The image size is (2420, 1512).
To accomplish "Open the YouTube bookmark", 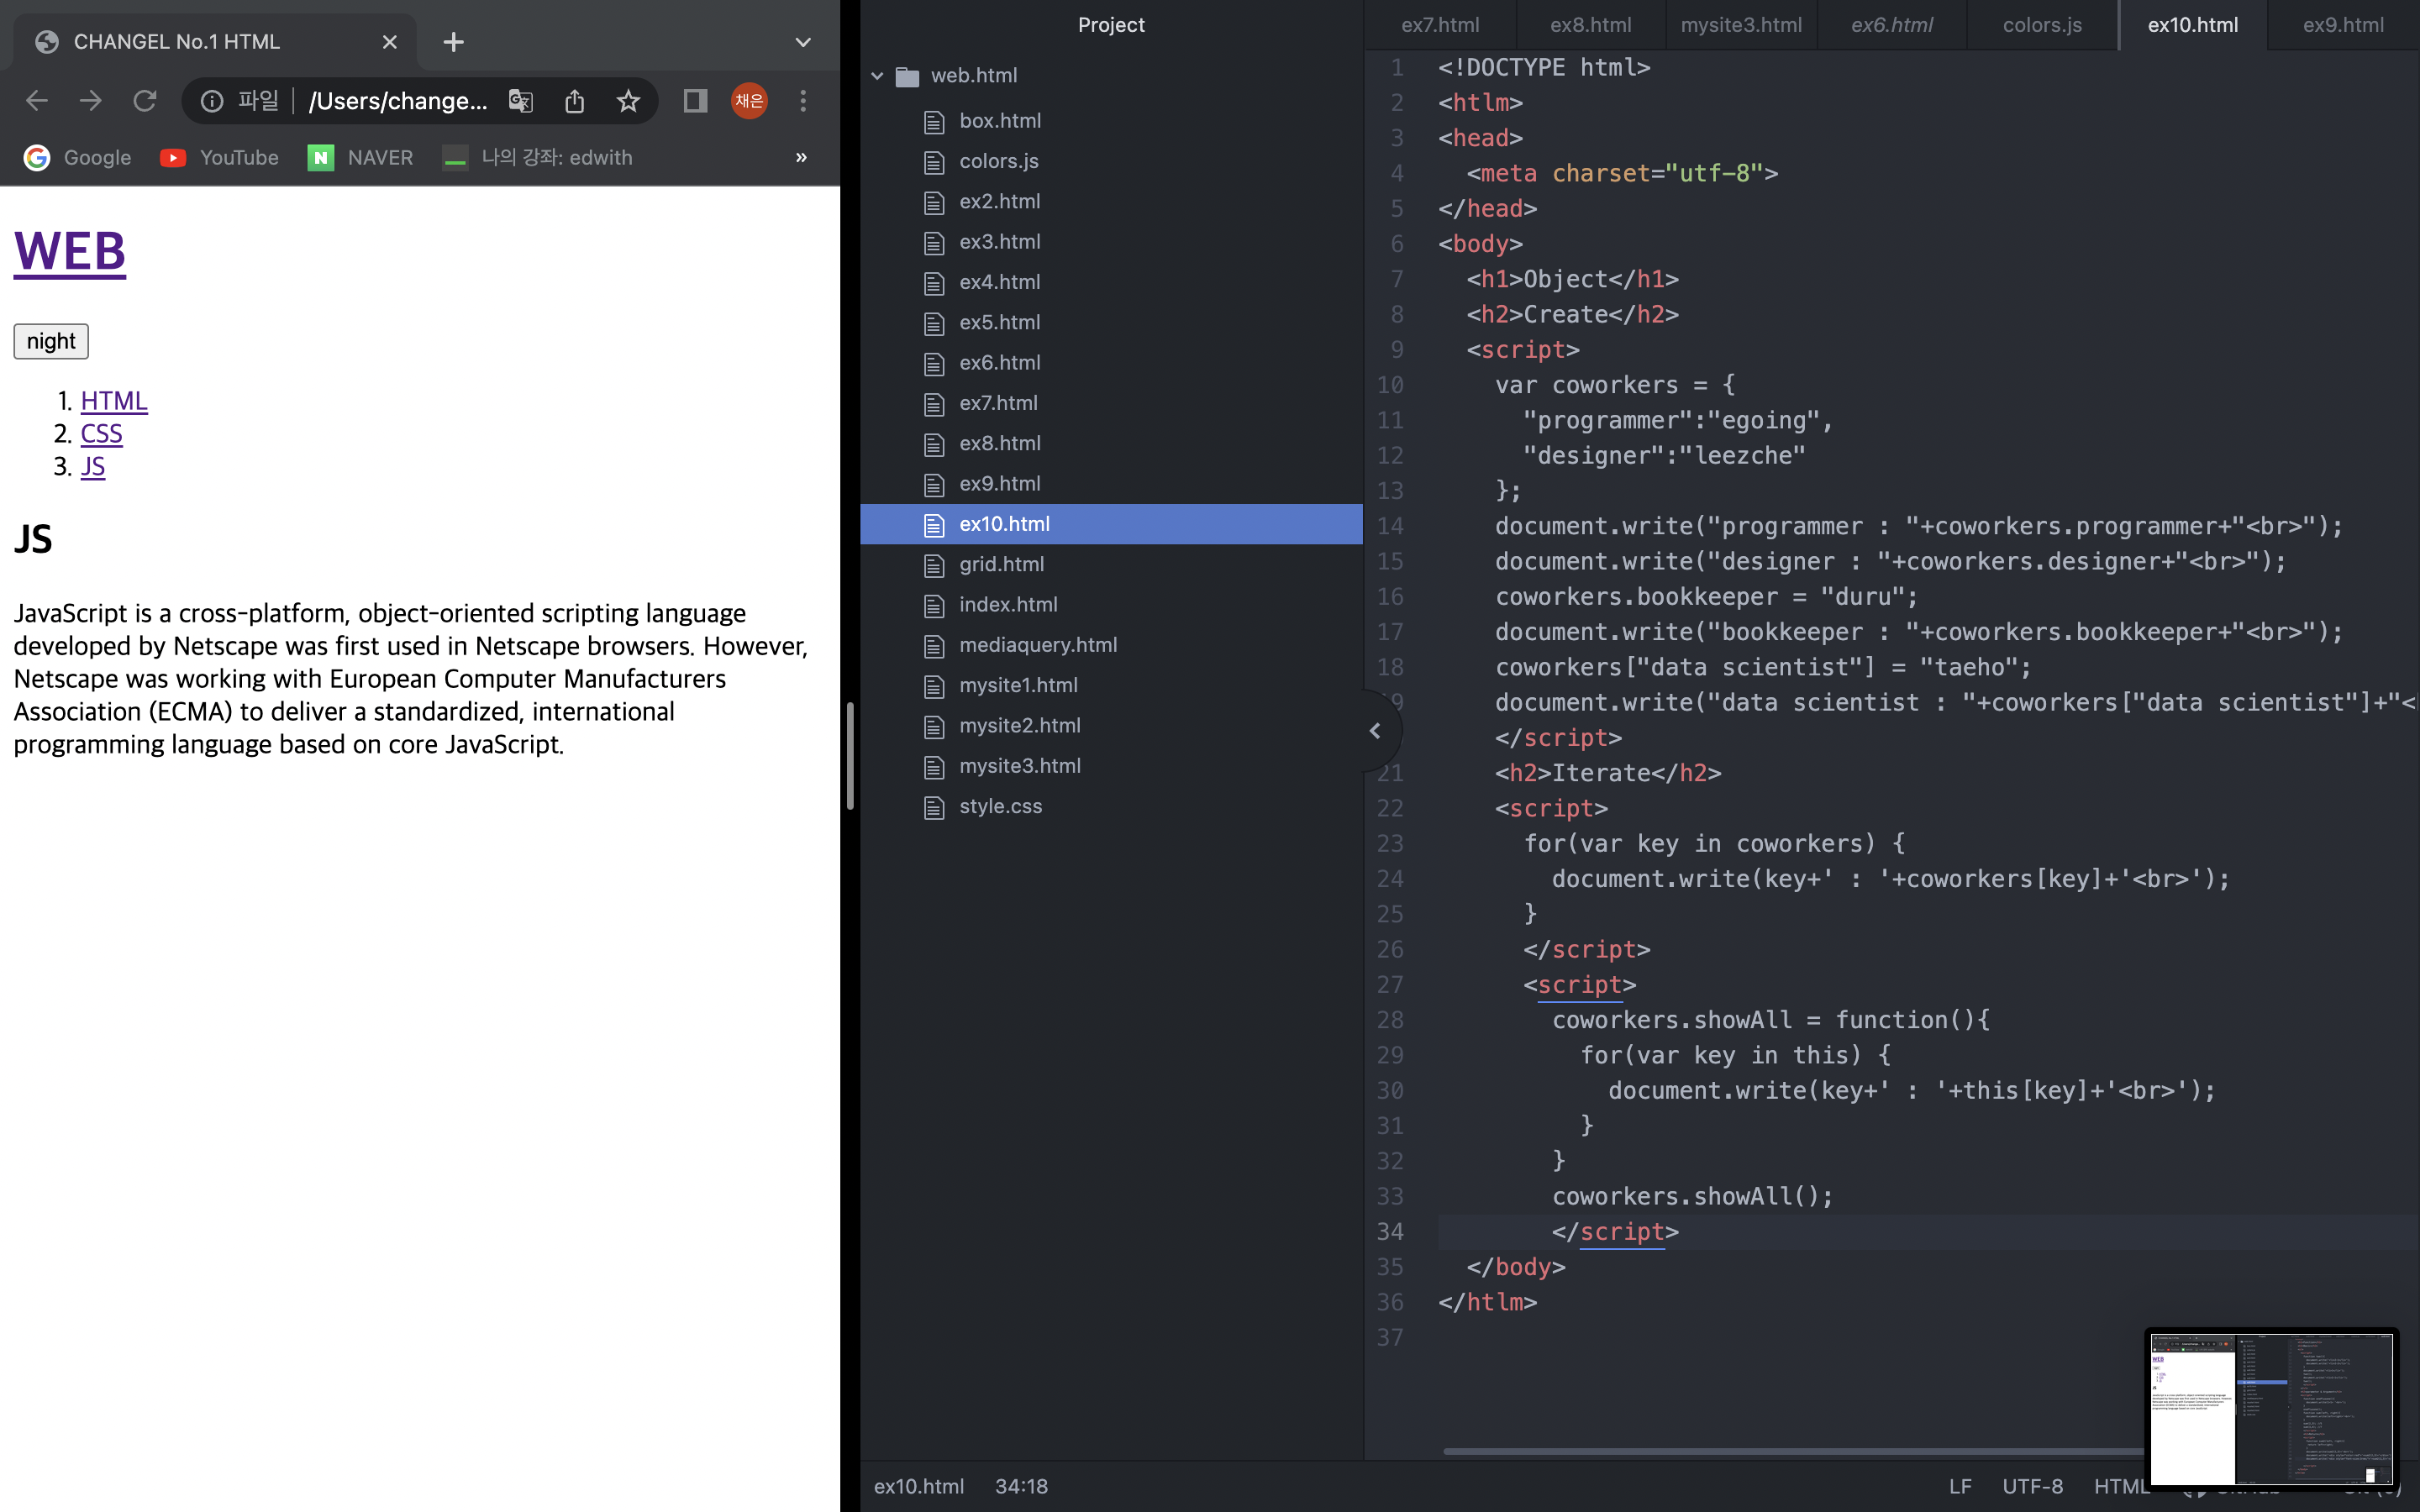I will coord(219,157).
